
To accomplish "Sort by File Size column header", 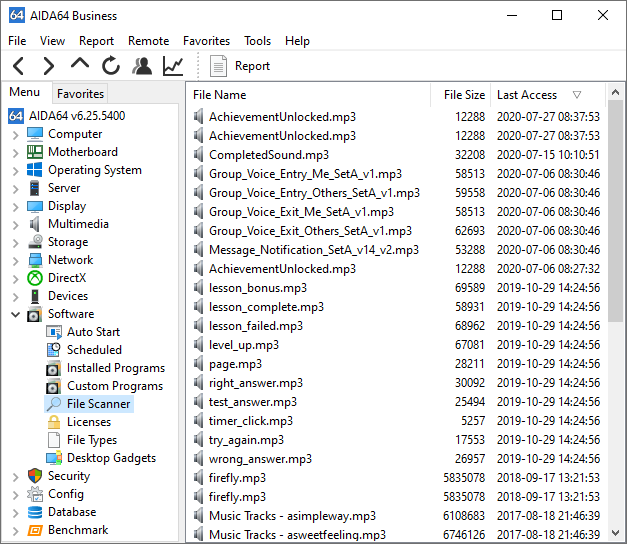I will pos(461,95).
